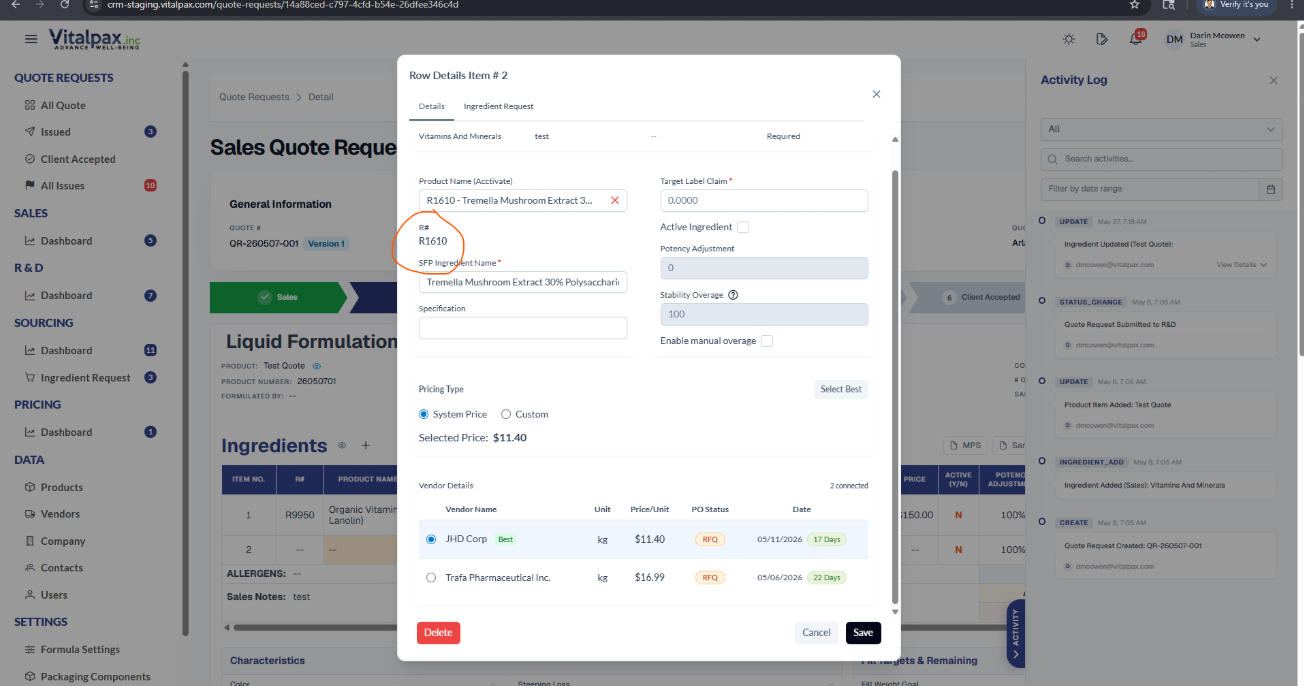Viewport: 1304px width, 686px height.
Task: Open Ingredient Request in the Sourcing section
Action: pos(85,378)
